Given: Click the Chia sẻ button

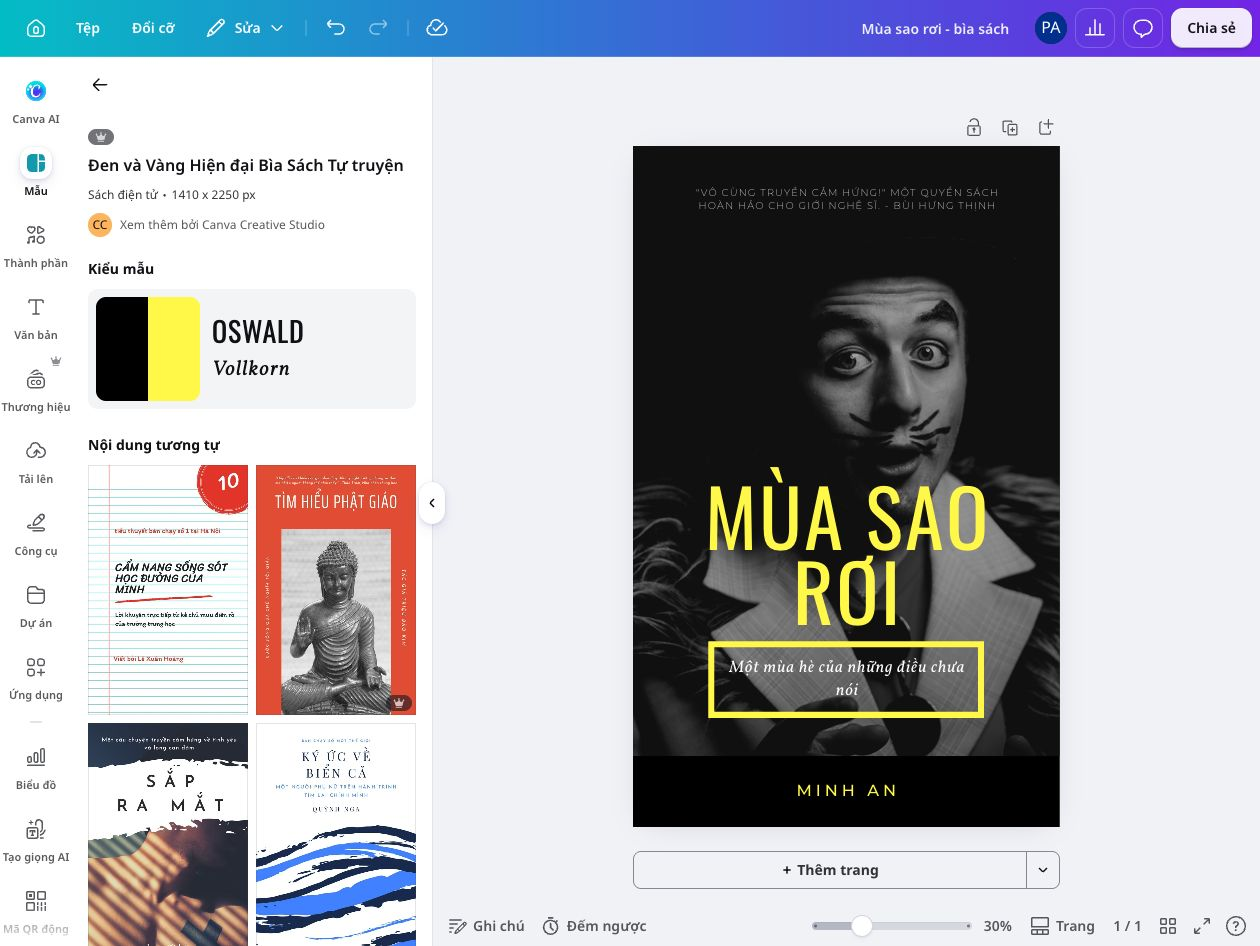Looking at the screenshot, I should 1211,28.
